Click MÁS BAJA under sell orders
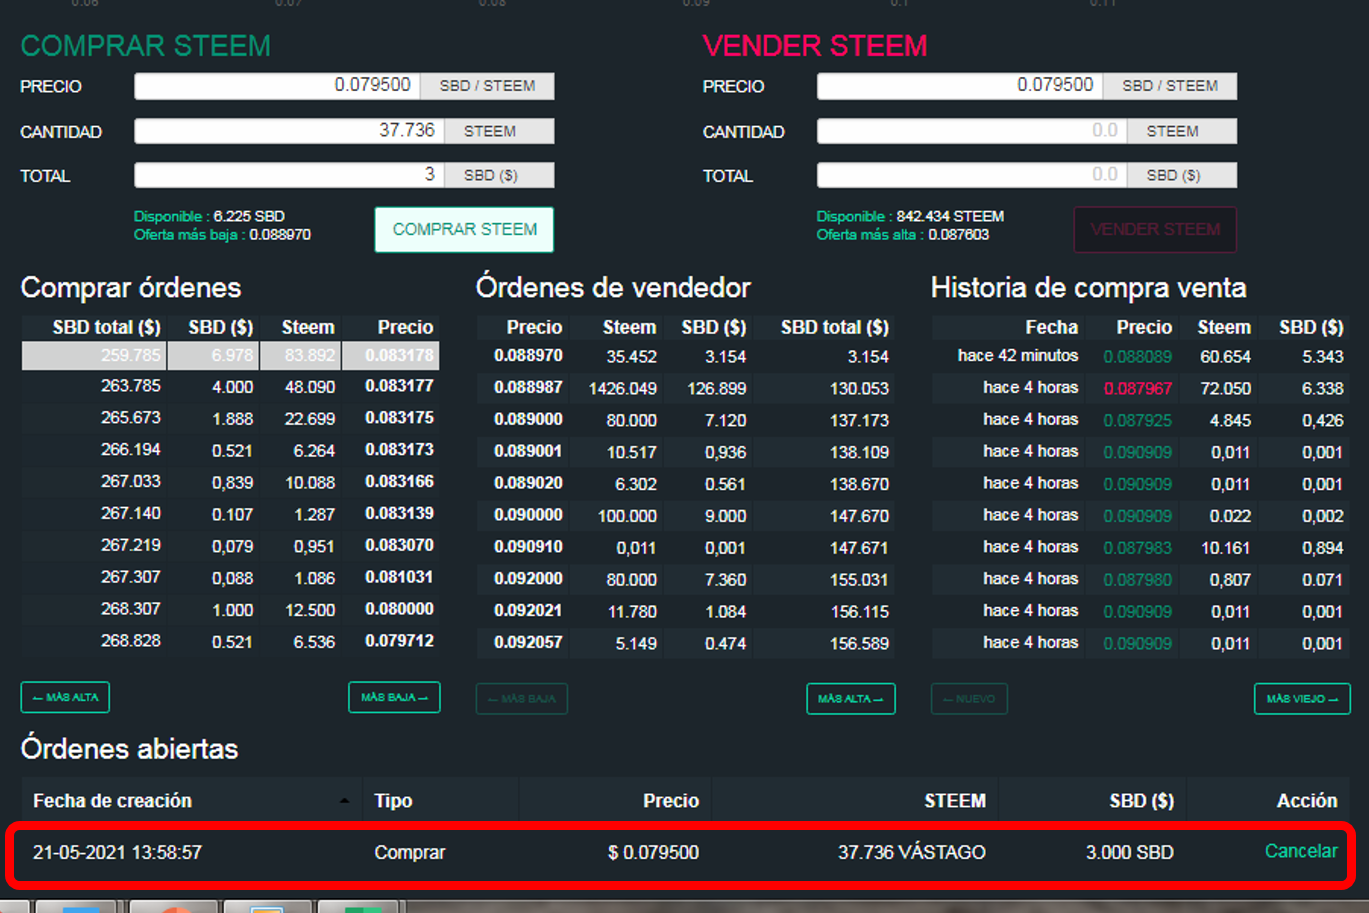This screenshot has width=1369, height=913. [x=521, y=699]
